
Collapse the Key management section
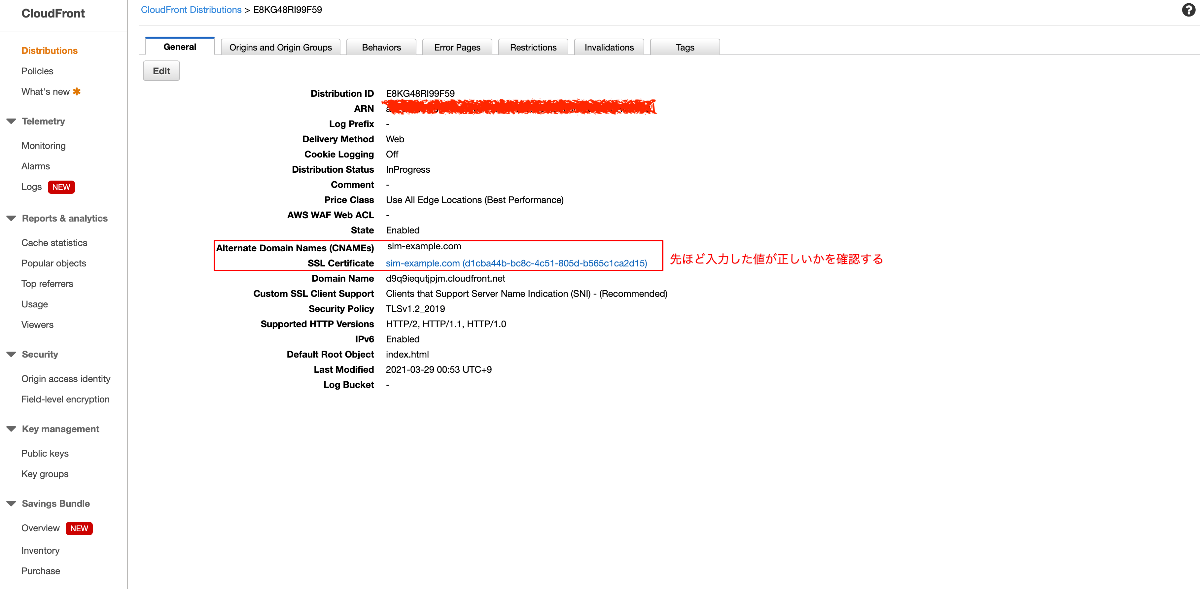point(11,429)
